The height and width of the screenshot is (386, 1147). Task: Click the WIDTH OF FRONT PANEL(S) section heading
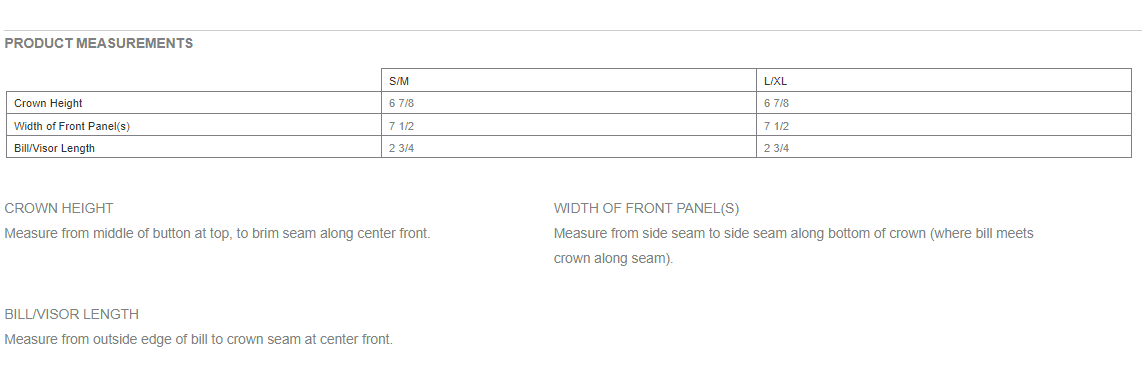[x=647, y=208]
